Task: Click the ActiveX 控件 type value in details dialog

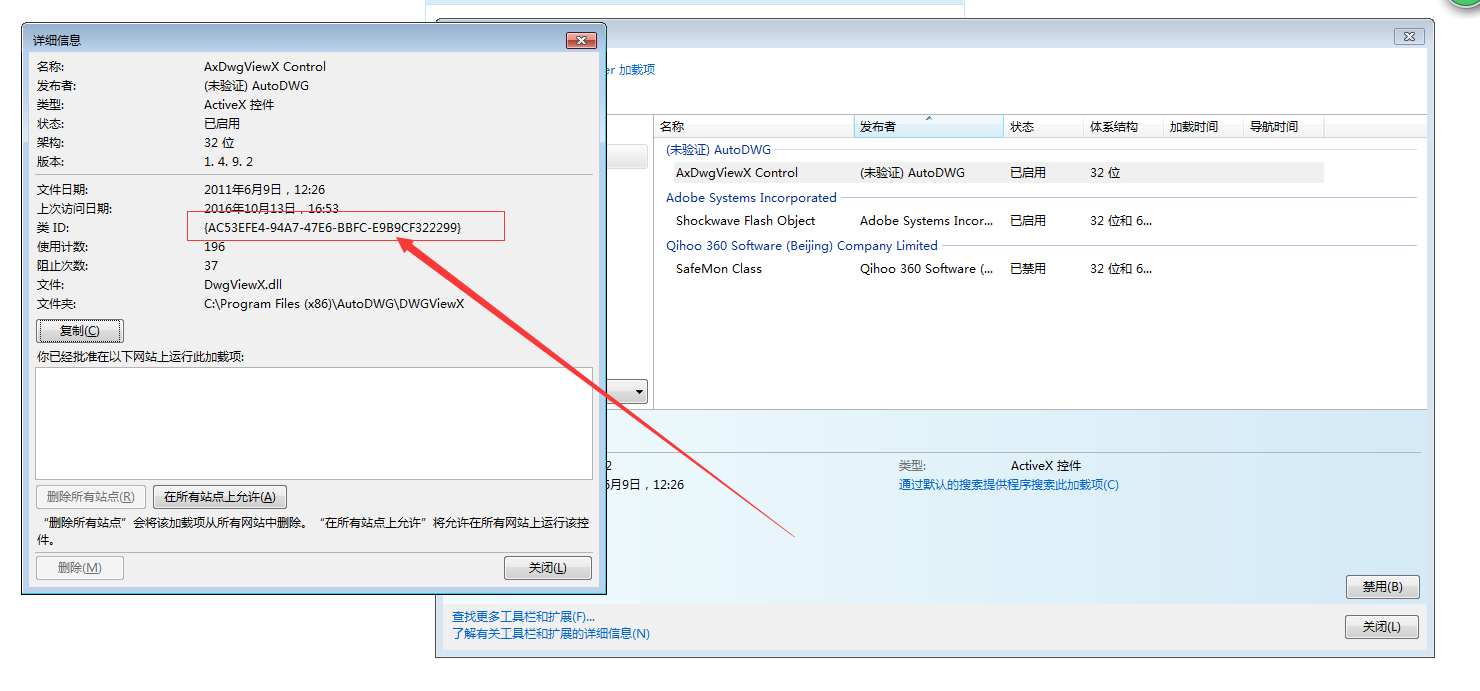Action: coord(239,105)
